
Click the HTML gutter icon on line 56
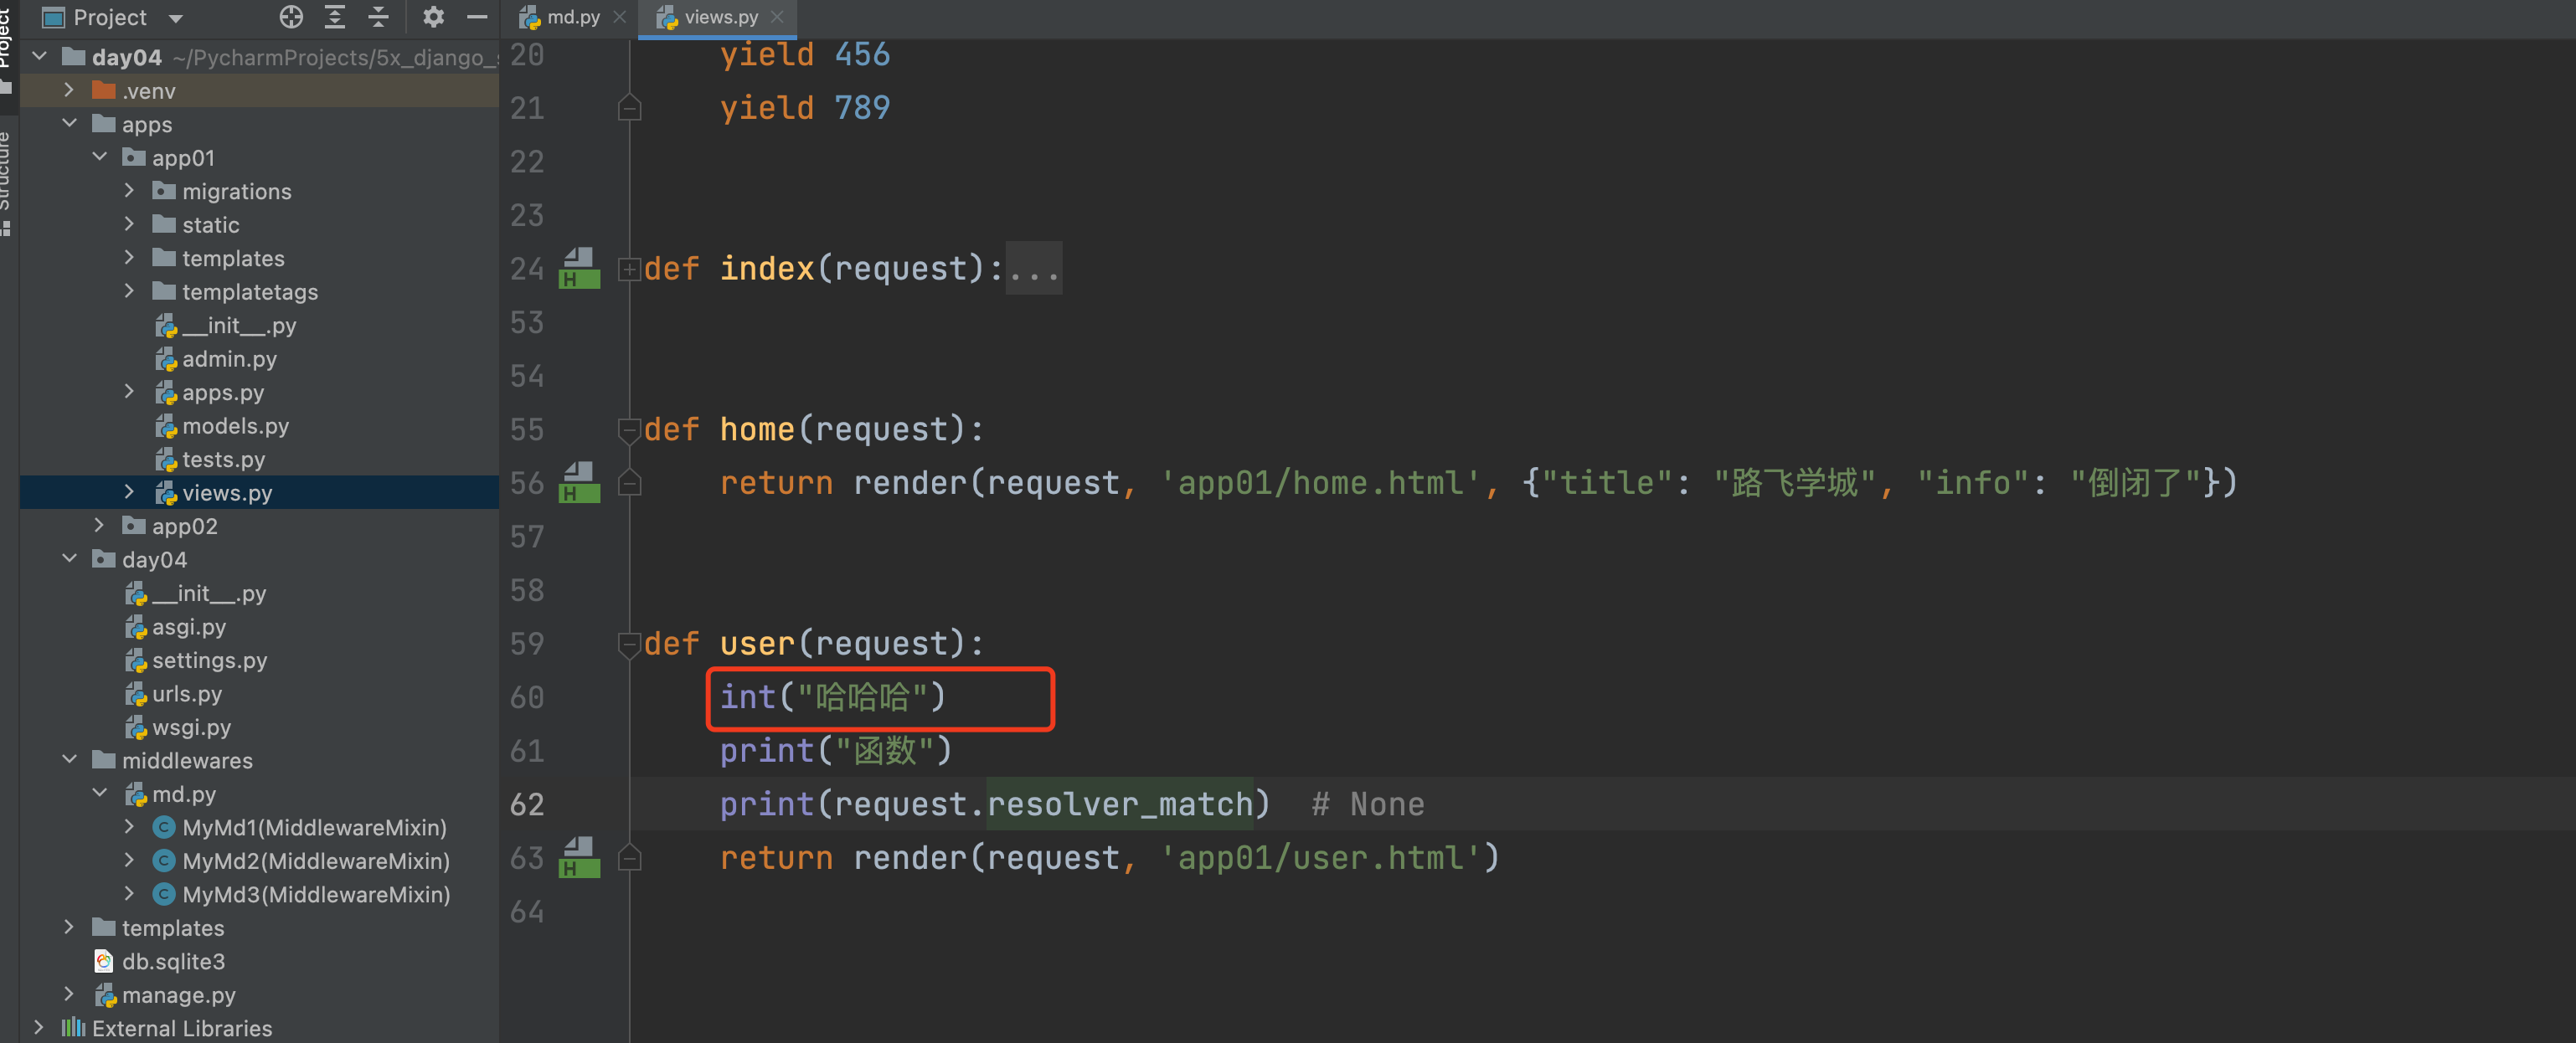point(579,482)
